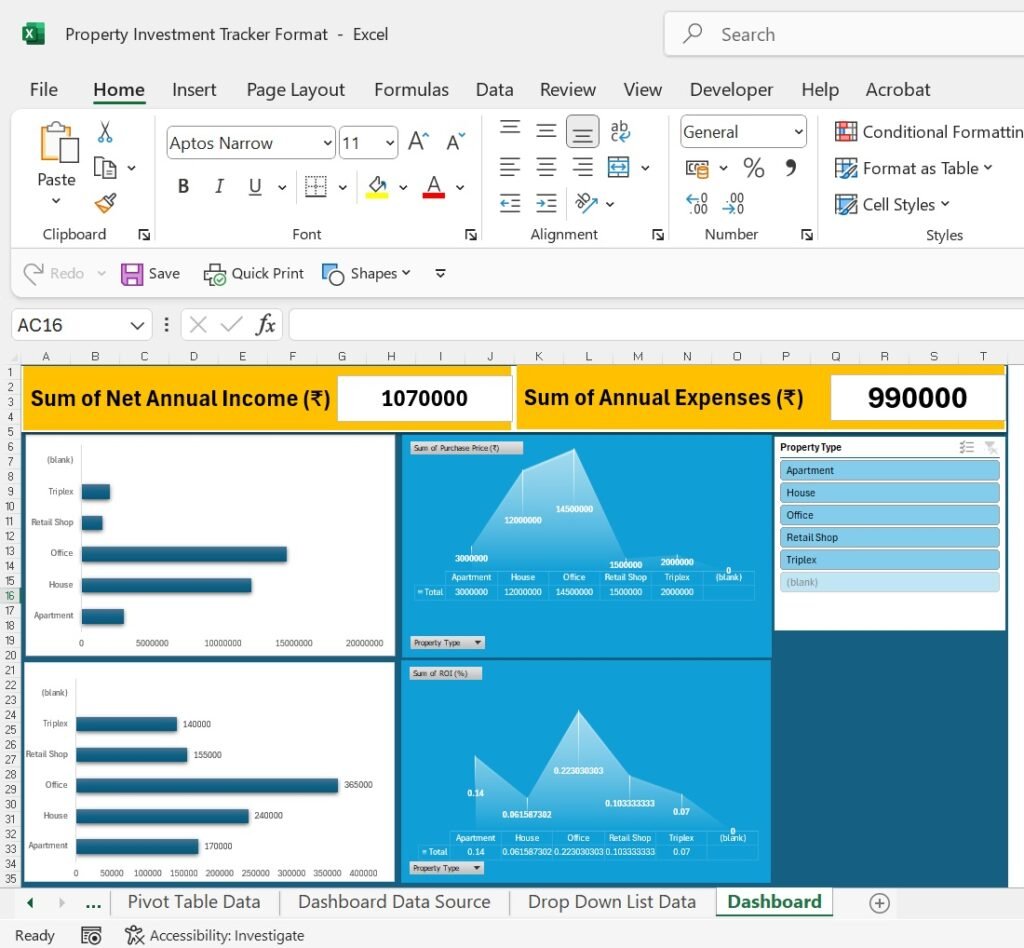
Task: Toggle Top Align
Action: pyautogui.click(x=510, y=129)
